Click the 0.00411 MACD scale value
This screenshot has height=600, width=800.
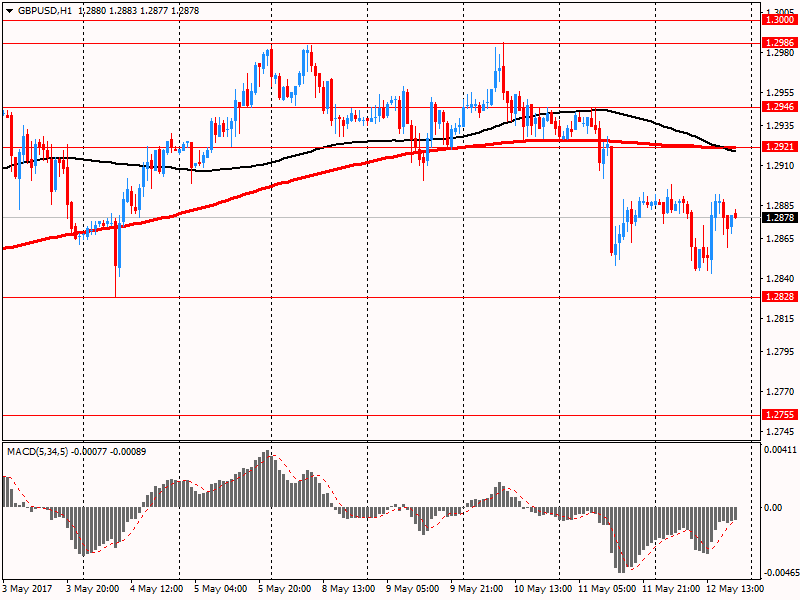(780, 449)
